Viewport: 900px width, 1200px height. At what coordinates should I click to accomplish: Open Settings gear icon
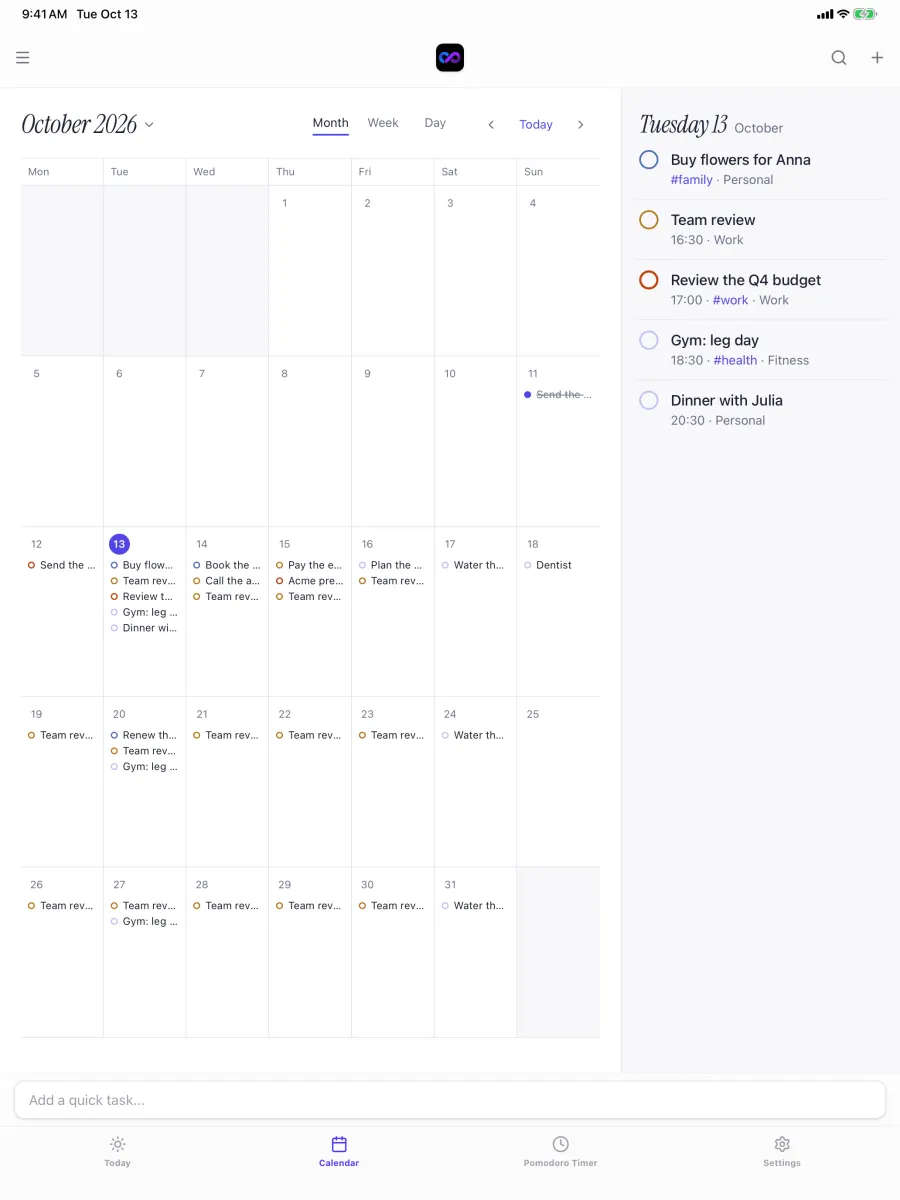click(x=782, y=1144)
